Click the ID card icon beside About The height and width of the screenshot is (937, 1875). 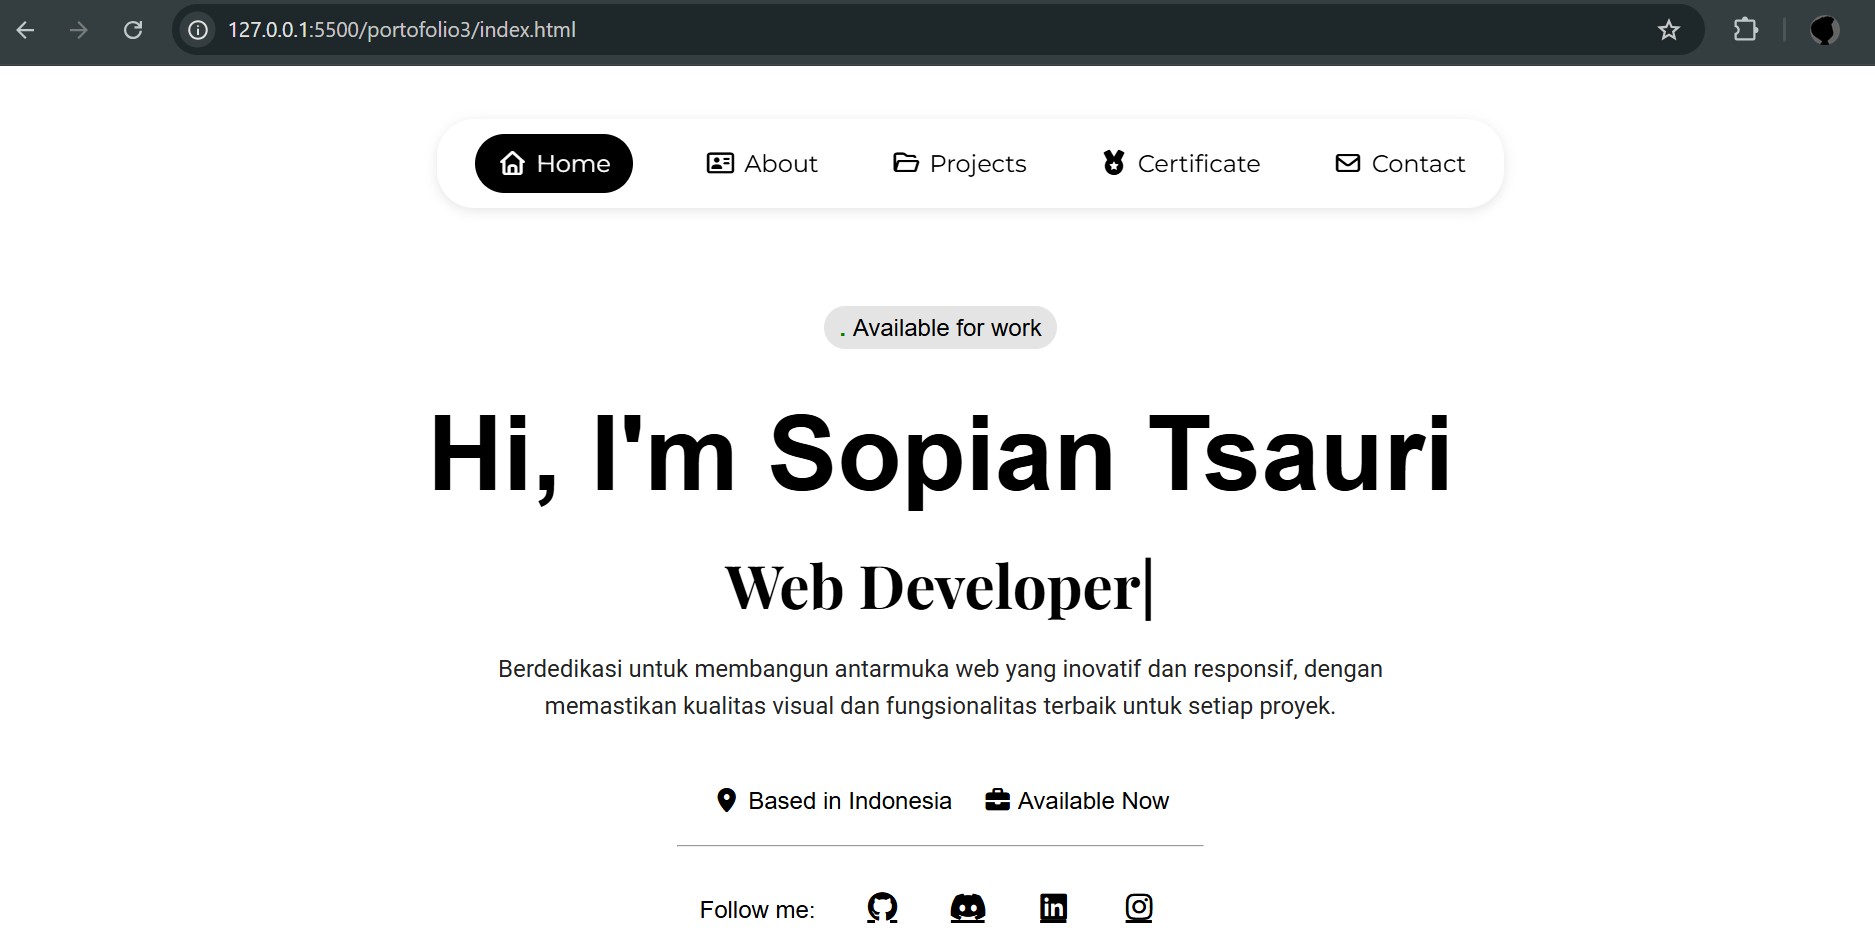720,163
